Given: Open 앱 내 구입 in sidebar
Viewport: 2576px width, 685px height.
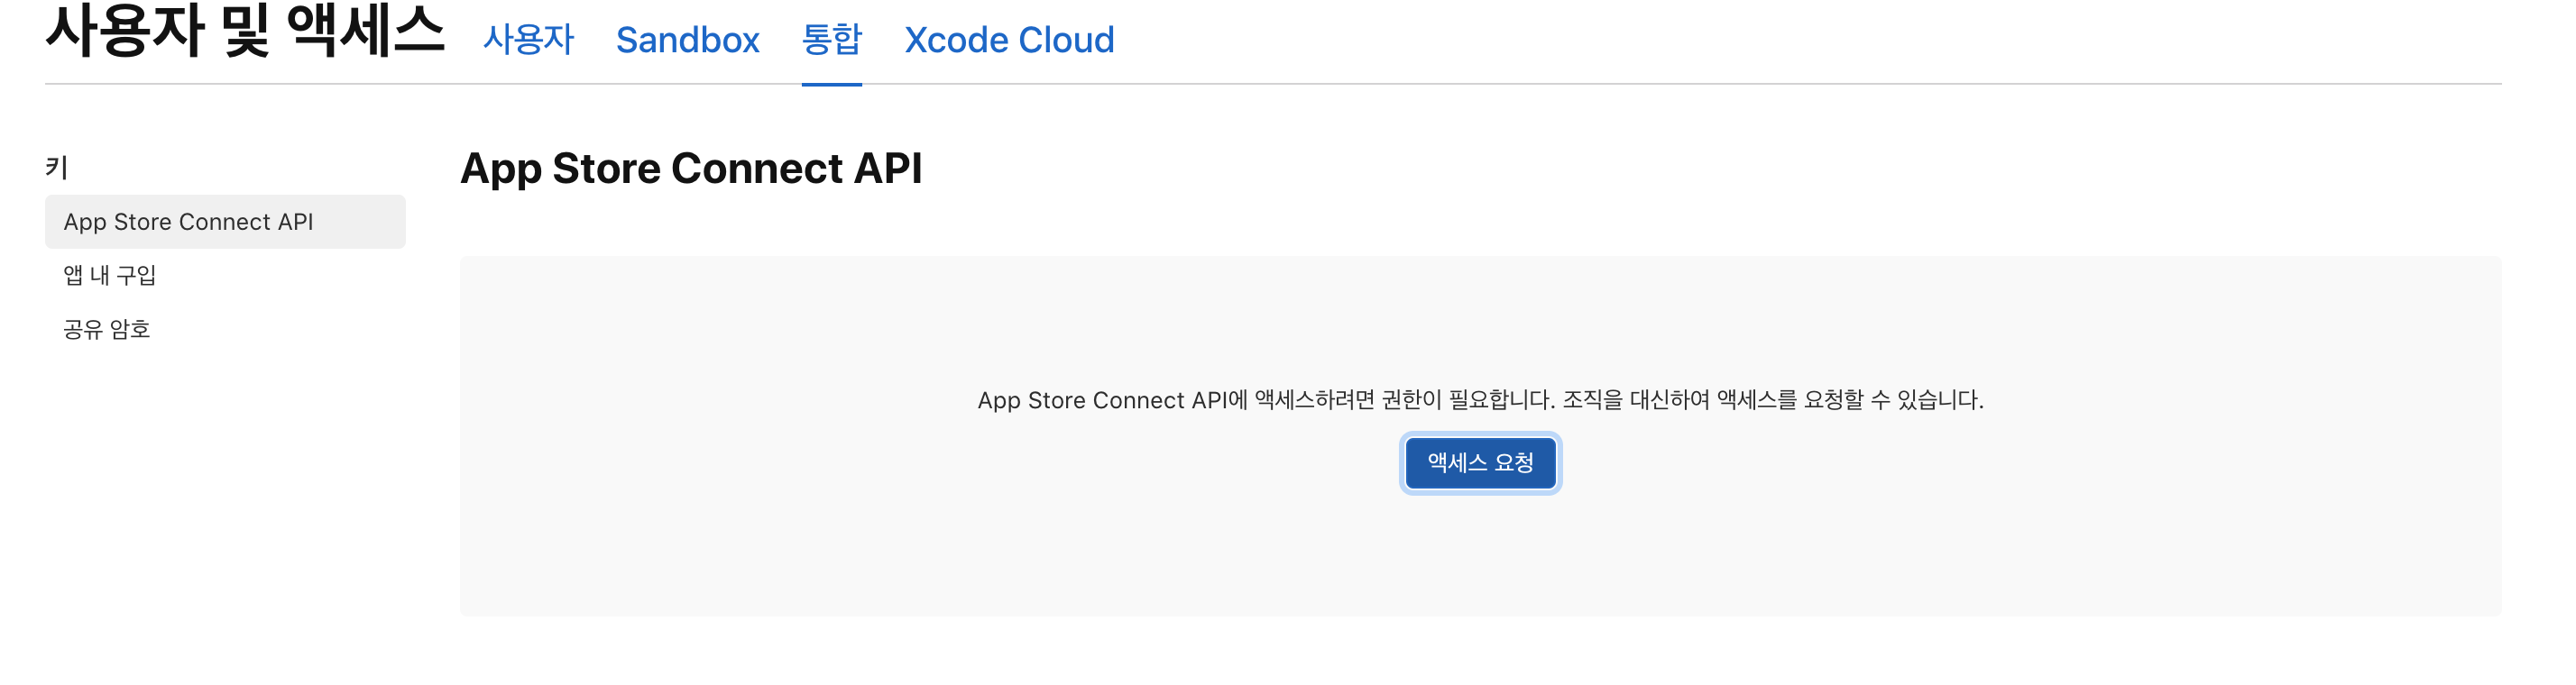Looking at the screenshot, I should point(110,275).
